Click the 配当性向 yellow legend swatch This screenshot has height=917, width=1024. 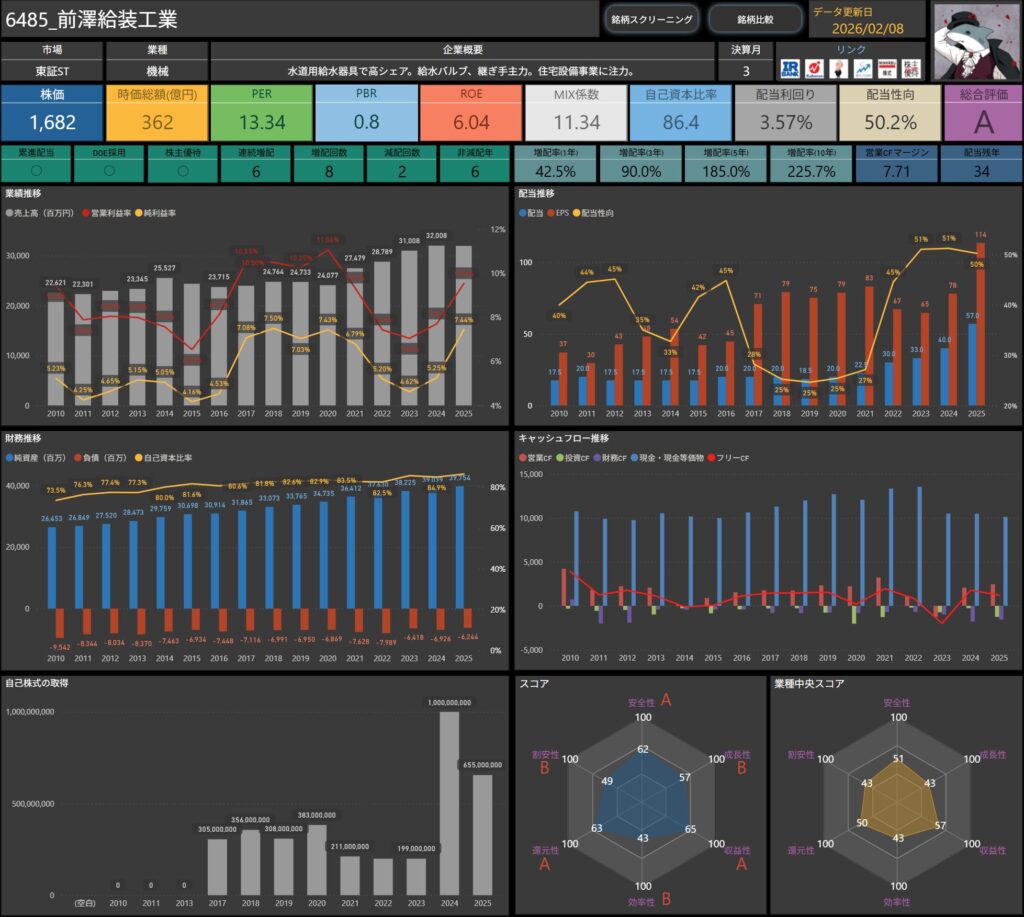click(x=576, y=213)
